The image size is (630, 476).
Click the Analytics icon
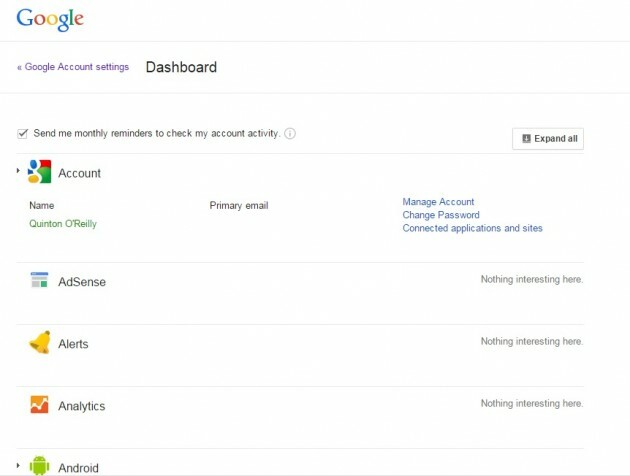click(x=39, y=405)
